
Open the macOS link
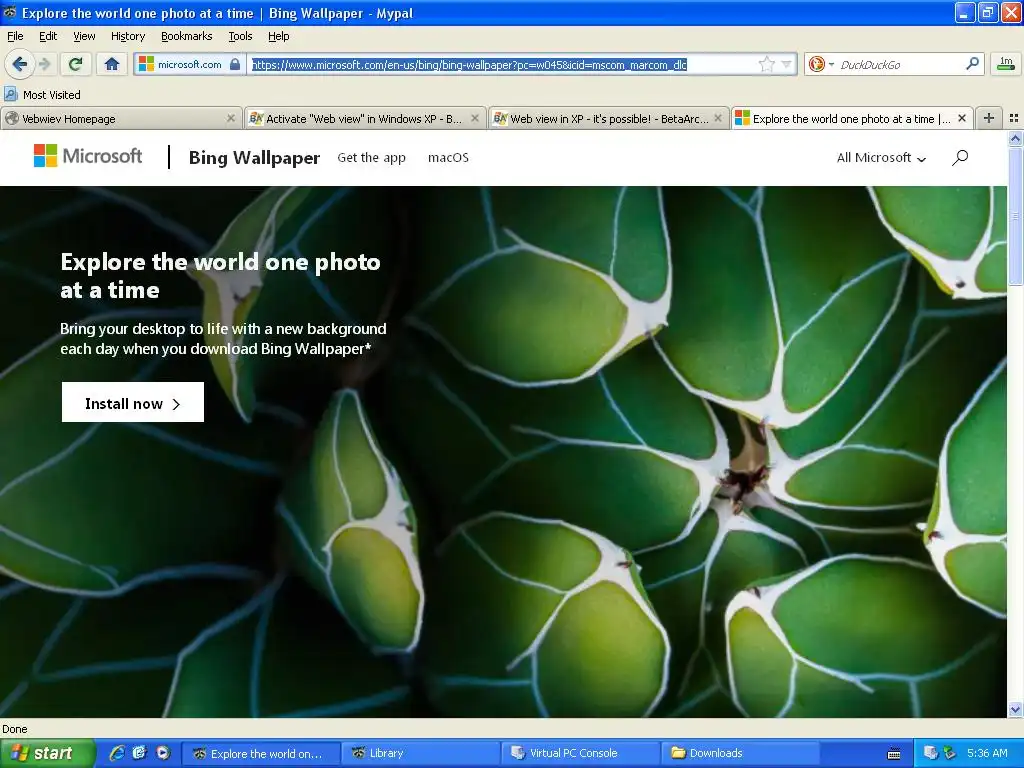(448, 157)
